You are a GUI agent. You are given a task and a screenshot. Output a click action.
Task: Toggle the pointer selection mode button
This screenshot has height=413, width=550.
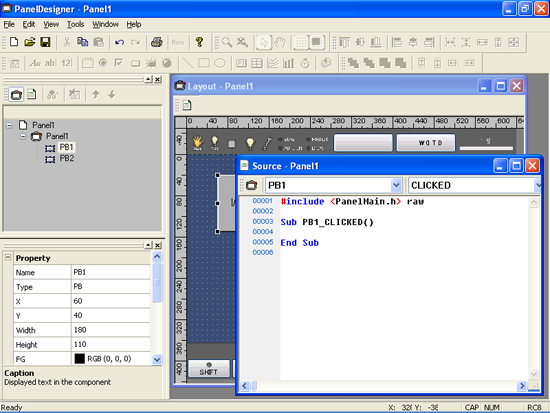click(263, 42)
